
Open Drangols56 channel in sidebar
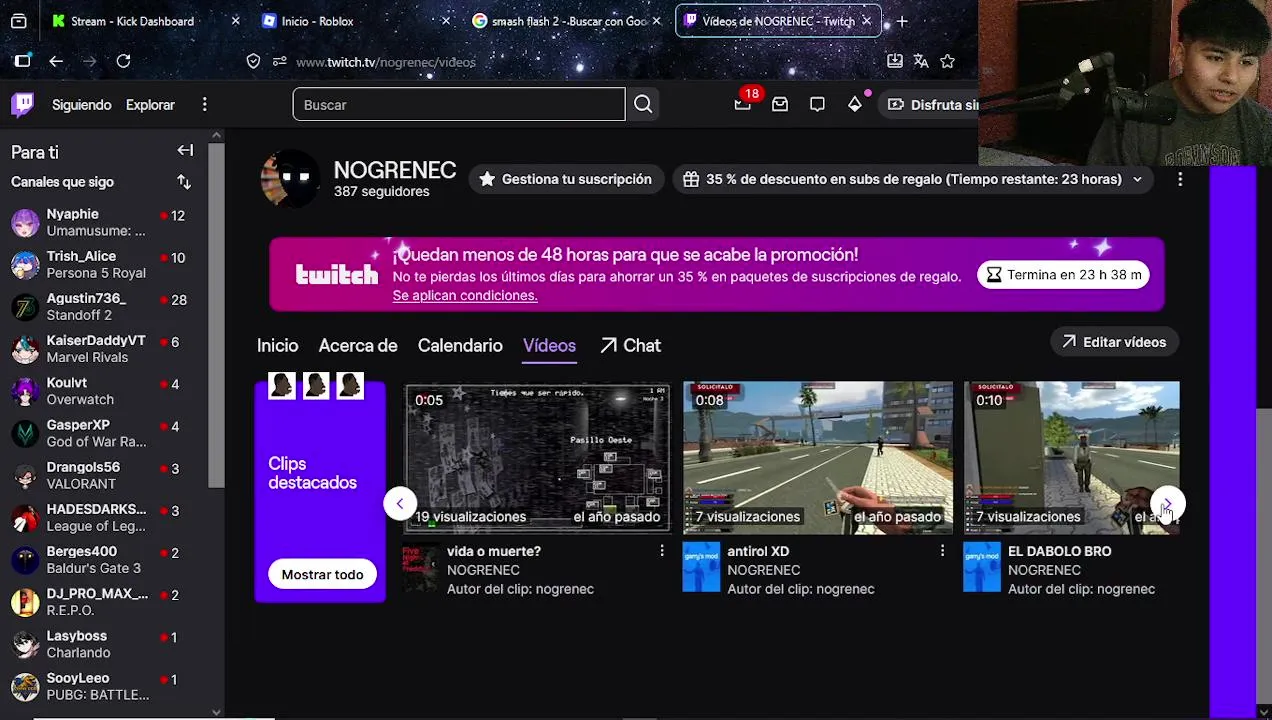(104, 475)
